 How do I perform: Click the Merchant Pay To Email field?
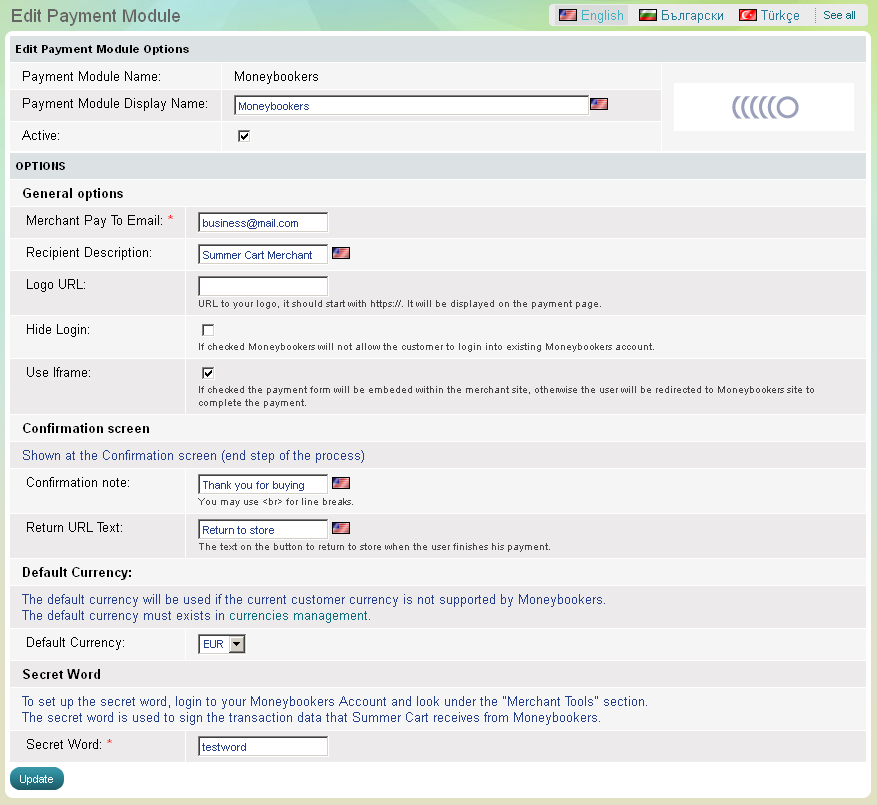pos(263,223)
